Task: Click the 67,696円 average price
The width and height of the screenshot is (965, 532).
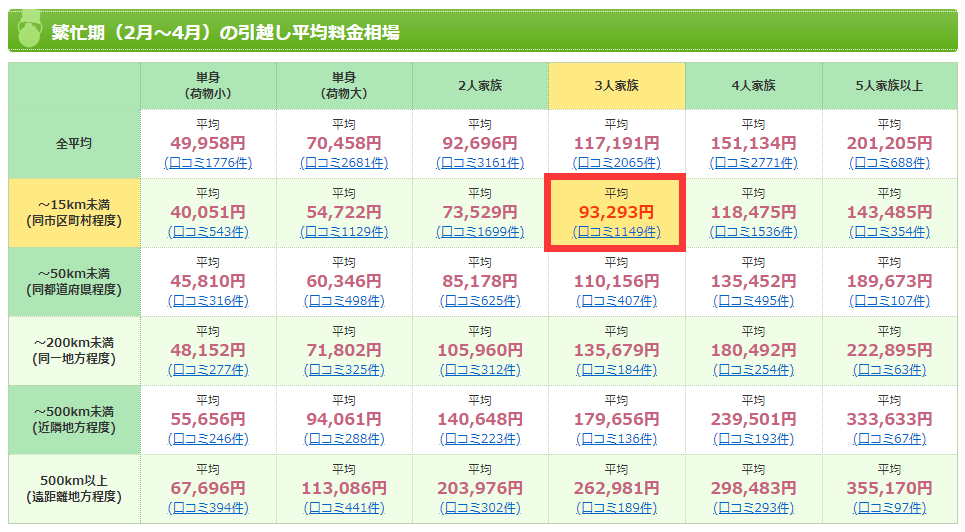Action: click(208, 488)
